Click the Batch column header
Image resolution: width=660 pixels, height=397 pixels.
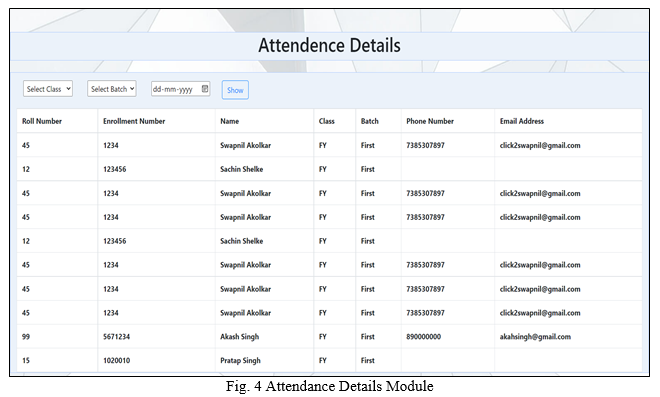[x=370, y=121]
